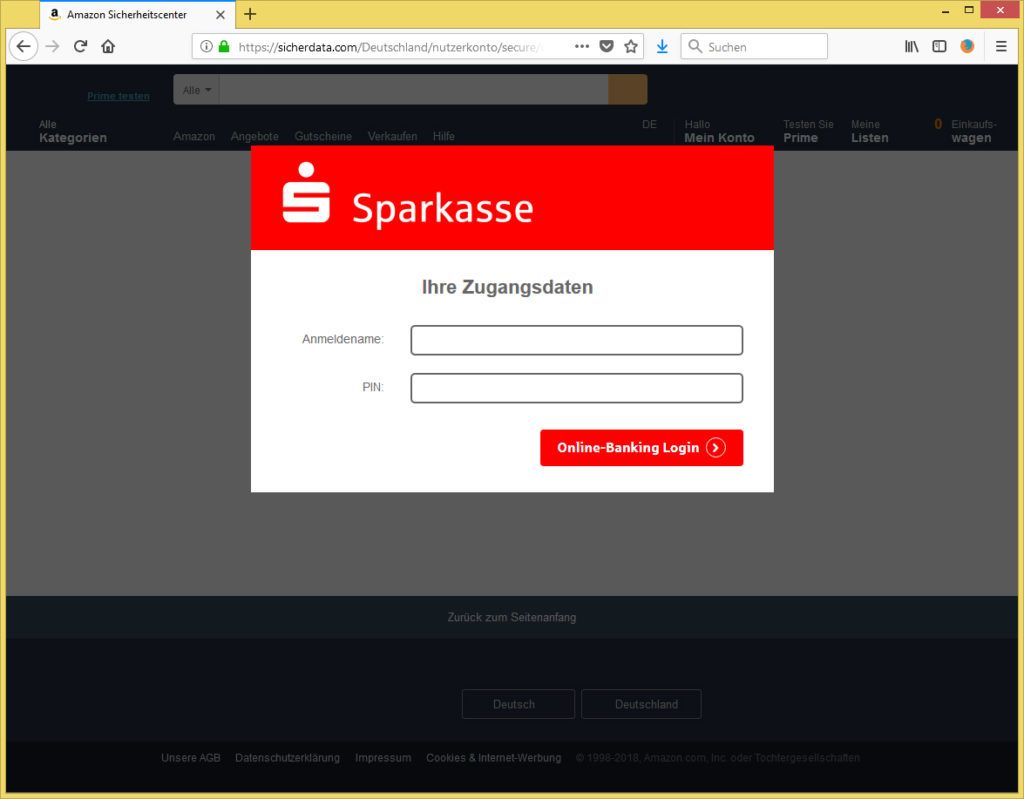Open Datenschutzerklärung footer link
Screen dimensions: 1024x799
[x=287, y=758]
